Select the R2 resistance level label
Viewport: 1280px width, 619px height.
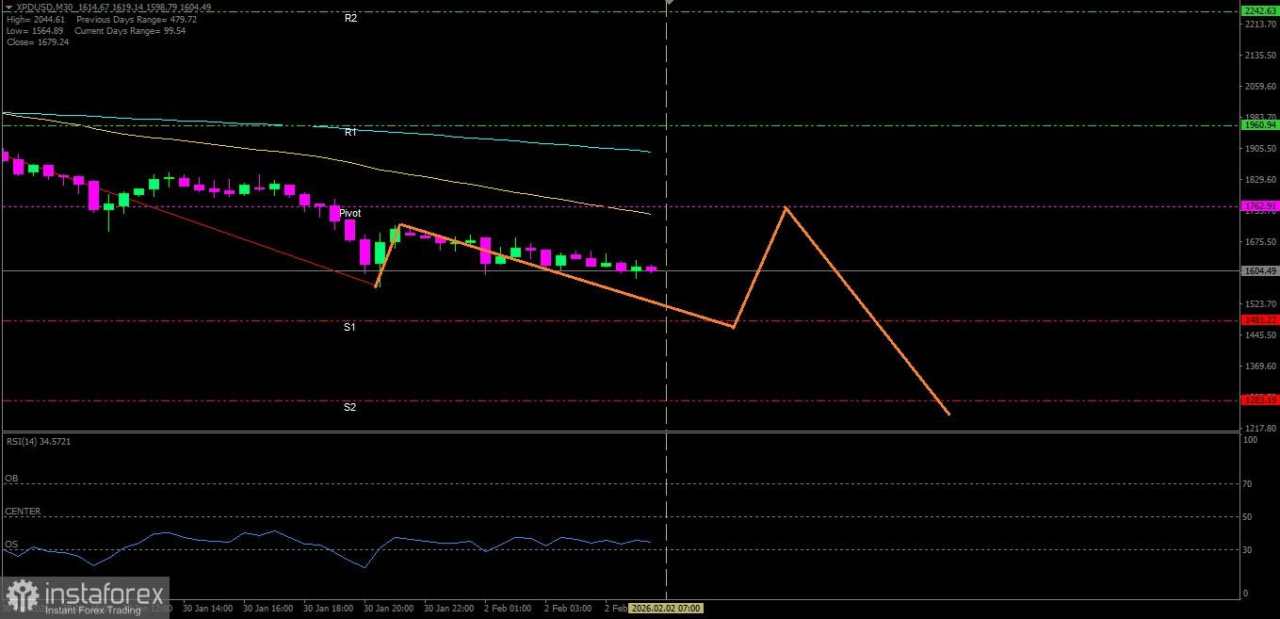350,17
